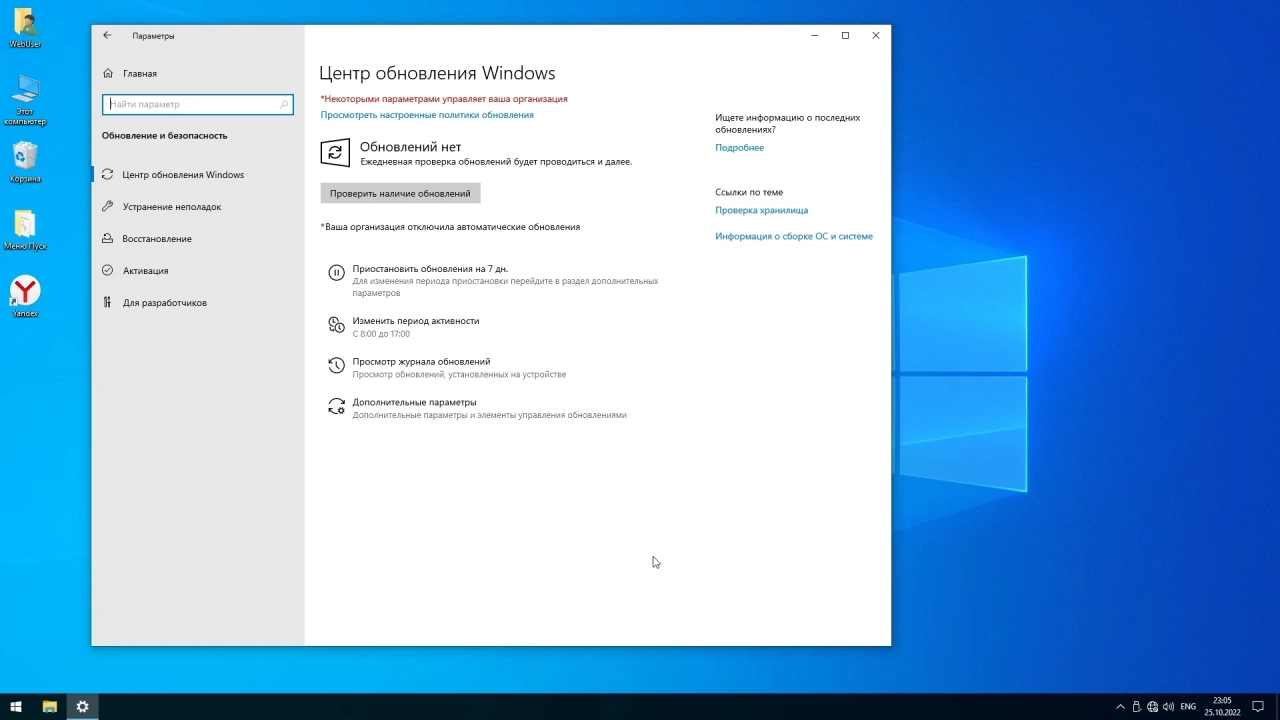The height and width of the screenshot is (720, 1280).
Task: Click Проверить наличие обновлений button
Action: click(400, 193)
